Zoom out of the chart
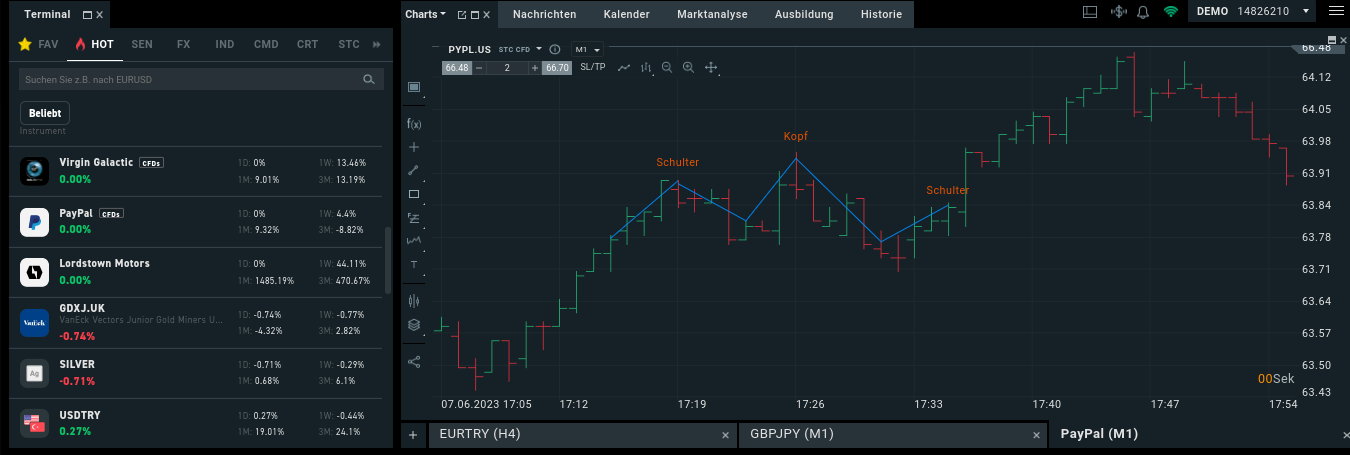 coord(667,68)
